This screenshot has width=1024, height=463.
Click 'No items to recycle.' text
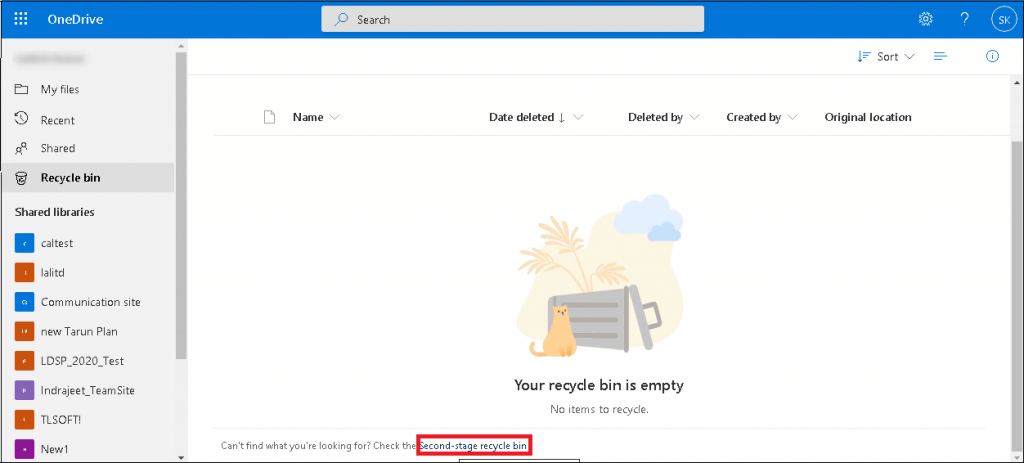[599, 409]
